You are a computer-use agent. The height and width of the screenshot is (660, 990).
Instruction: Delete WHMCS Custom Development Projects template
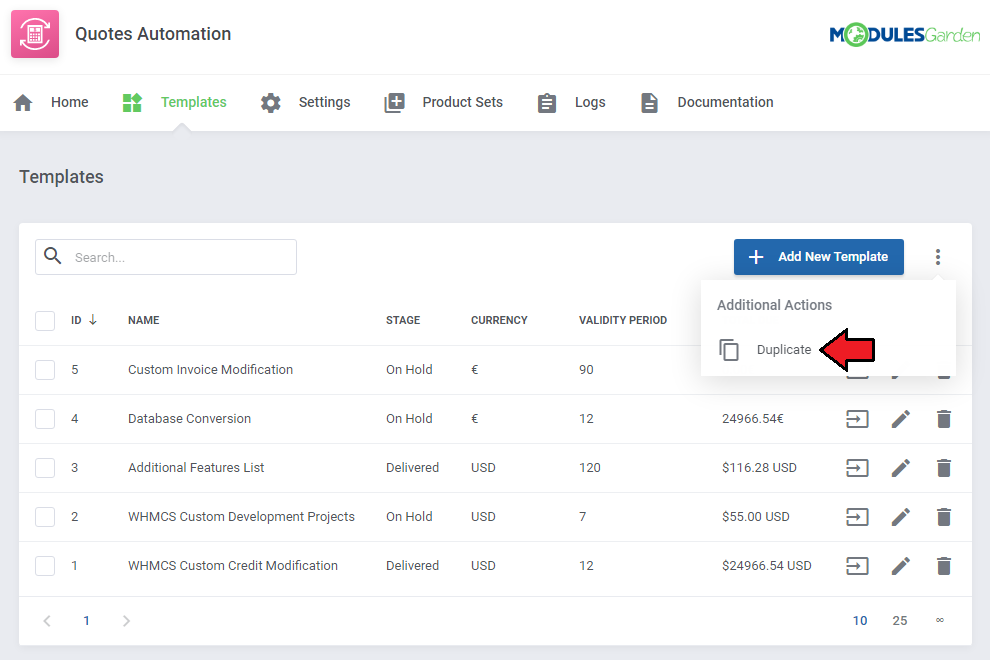[944, 517]
